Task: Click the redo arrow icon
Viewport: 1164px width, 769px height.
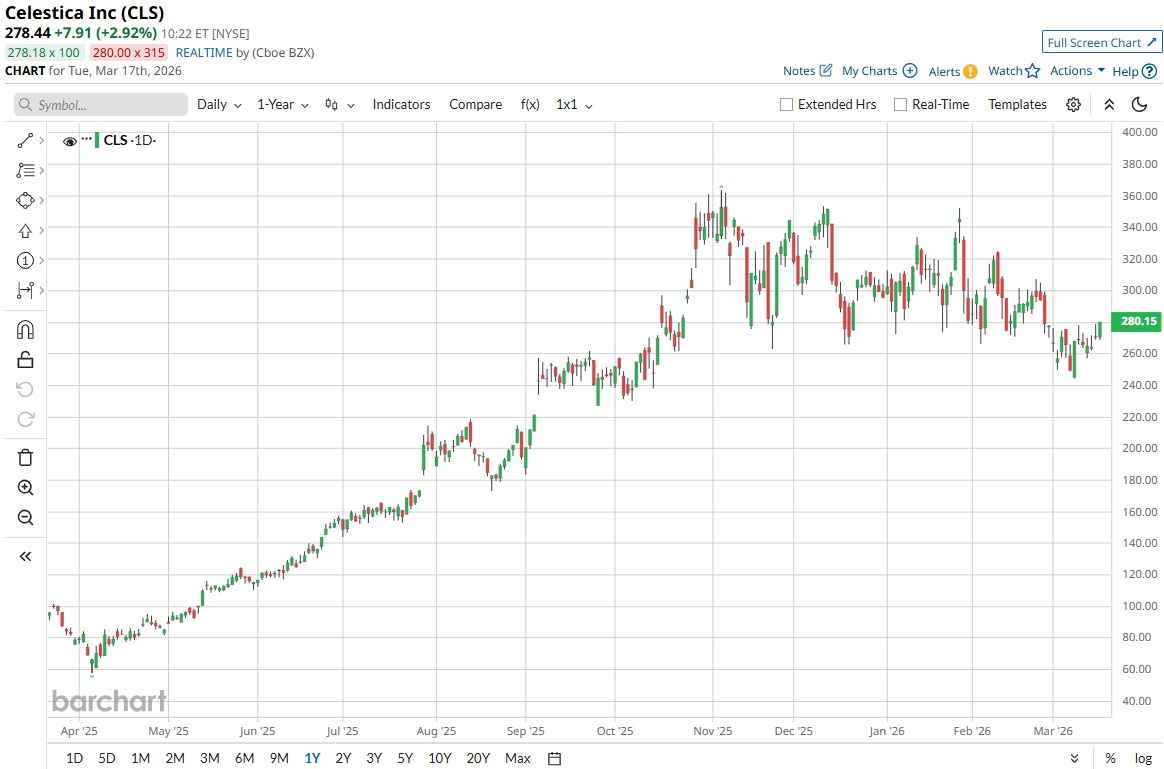Action: tap(24, 419)
